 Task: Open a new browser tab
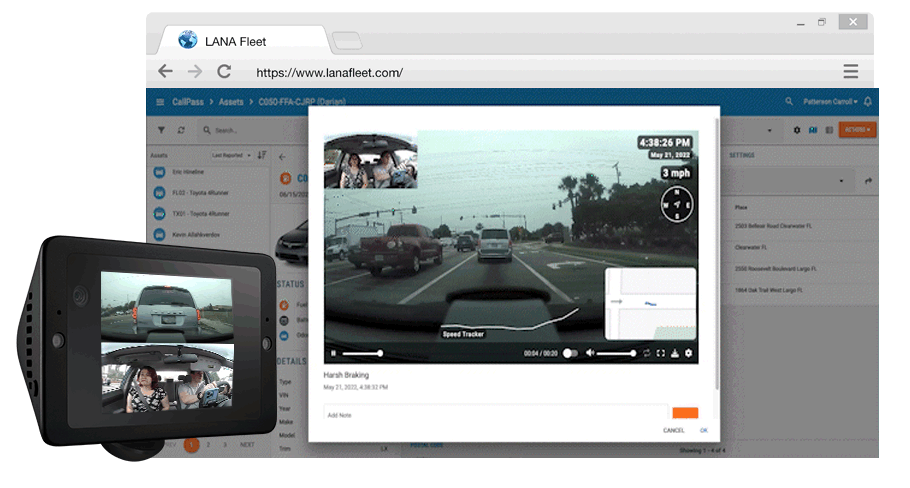346,41
